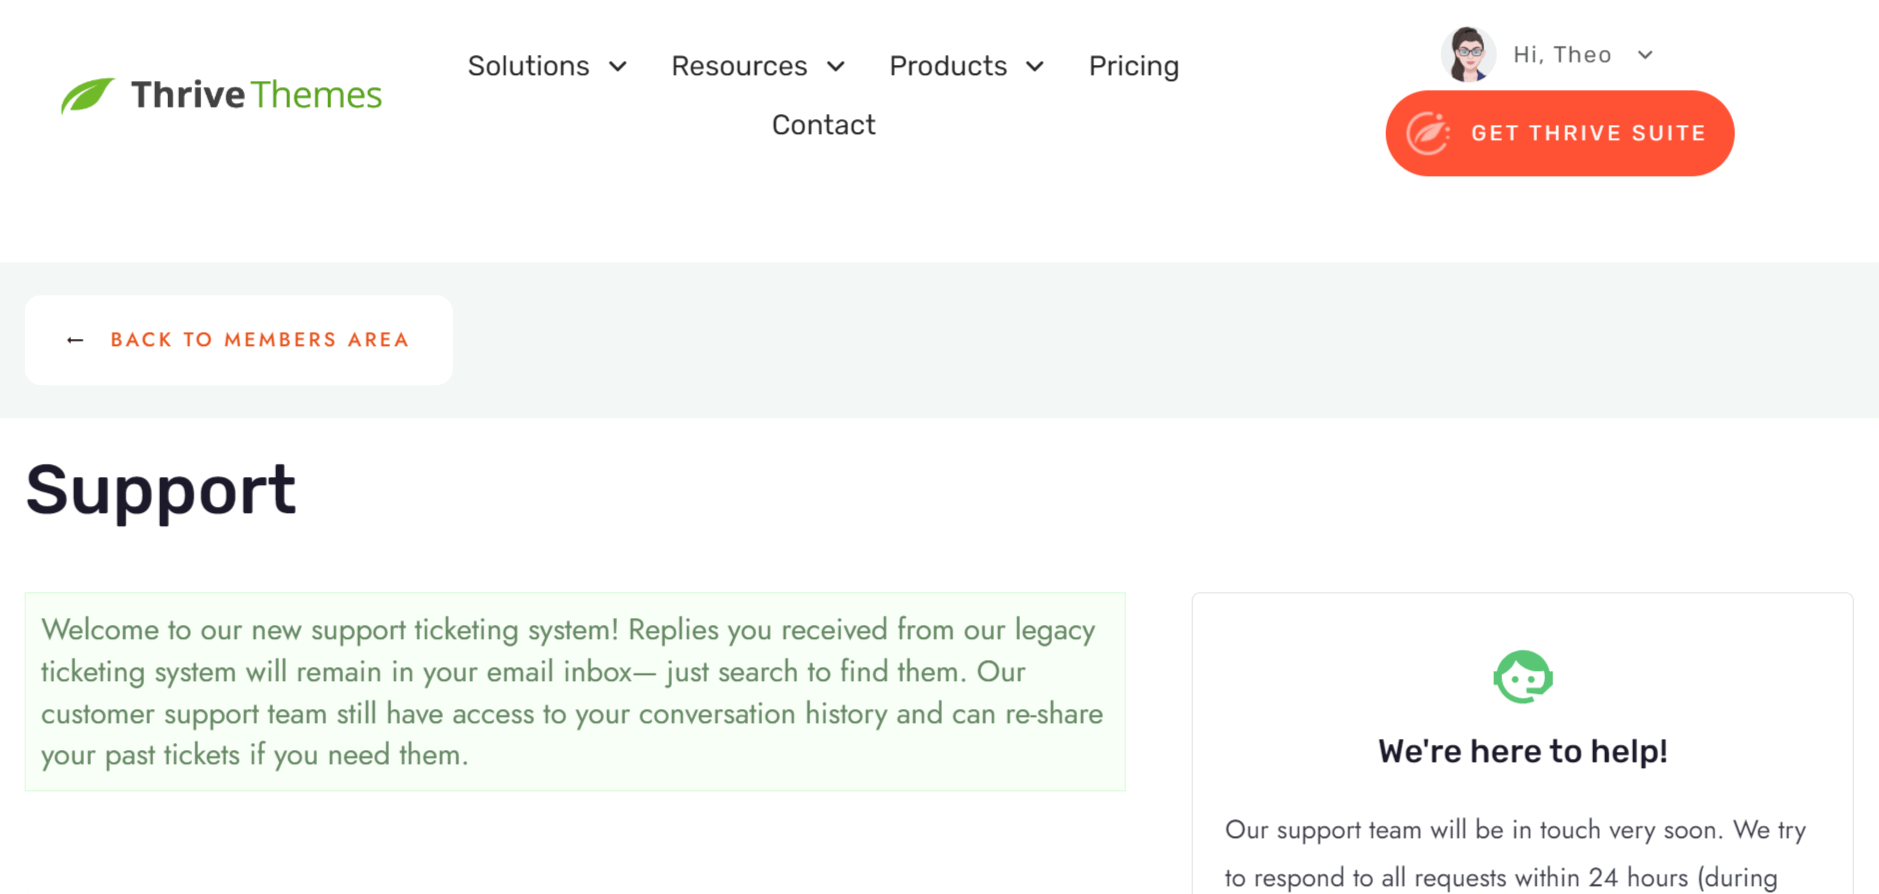
Task: Click the back arrow beside Members Area
Action: coord(75,340)
